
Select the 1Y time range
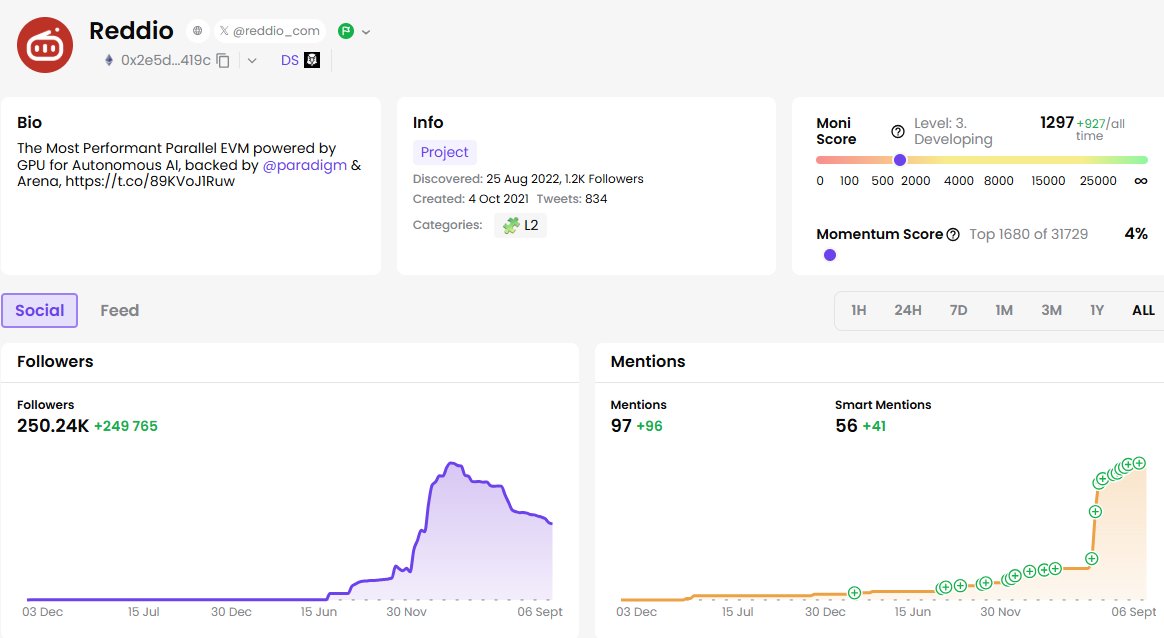tap(1097, 310)
